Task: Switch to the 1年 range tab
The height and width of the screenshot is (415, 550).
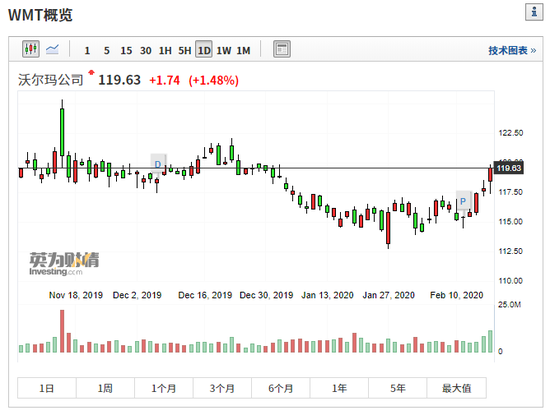Action: point(339,388)
